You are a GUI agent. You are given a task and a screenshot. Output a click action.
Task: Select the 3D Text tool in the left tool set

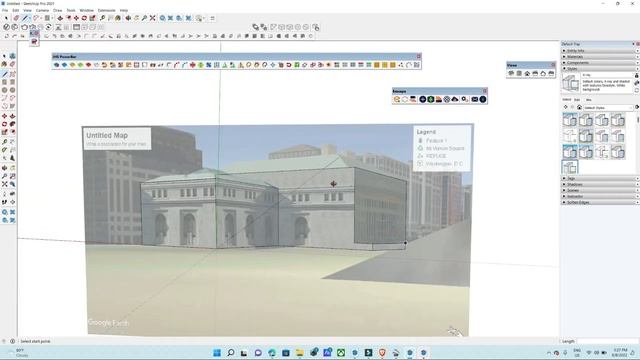pos(13,158)
